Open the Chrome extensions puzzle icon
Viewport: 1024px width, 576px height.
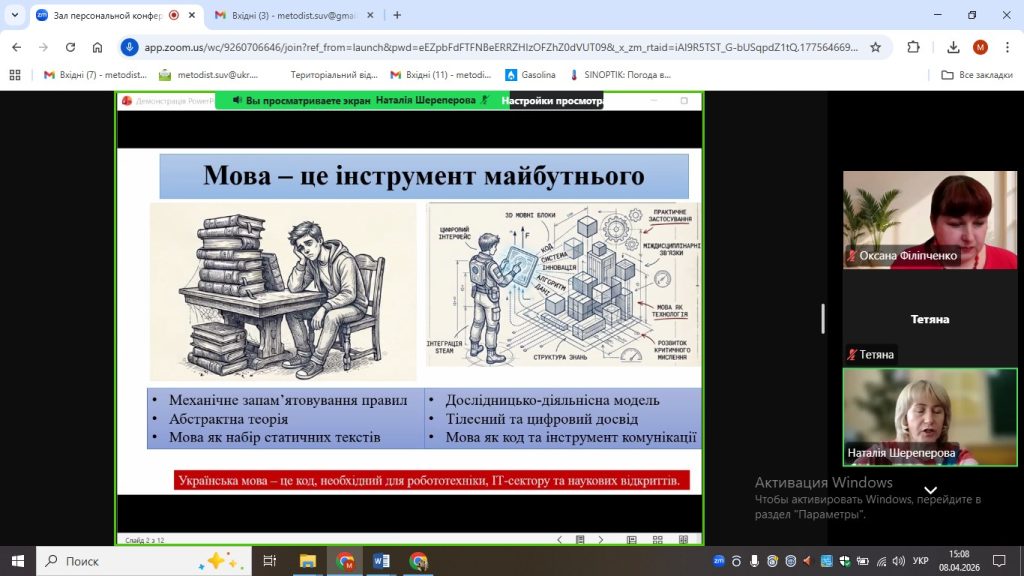(x=913, y=47)
